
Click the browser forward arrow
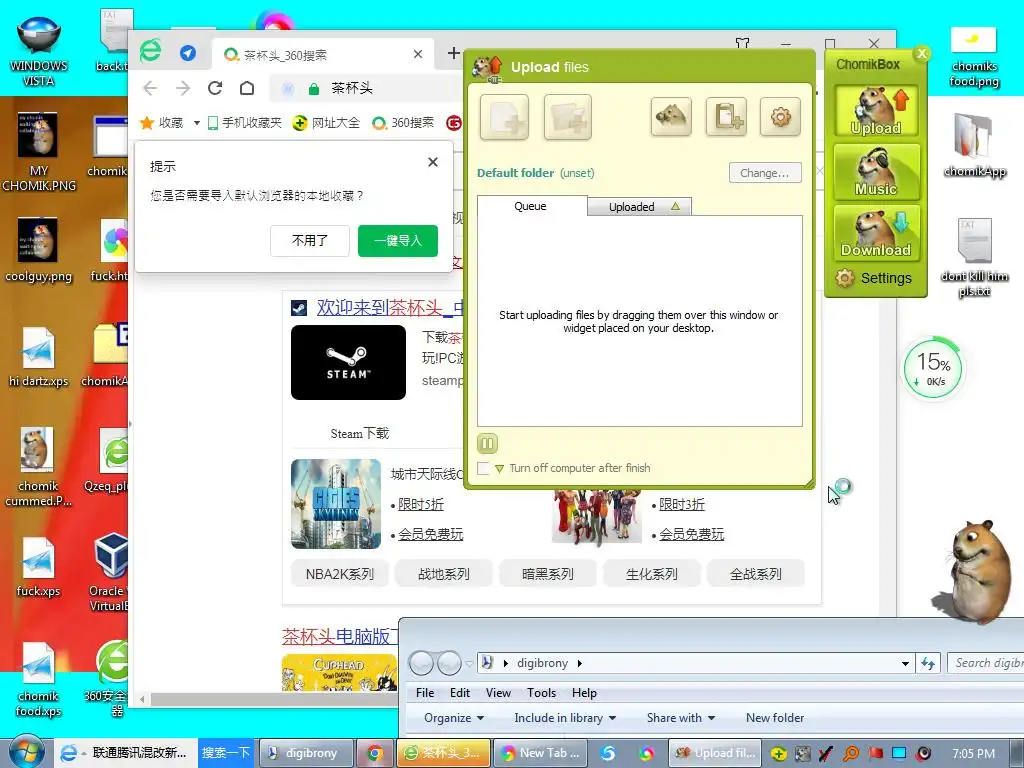[183, 88]
